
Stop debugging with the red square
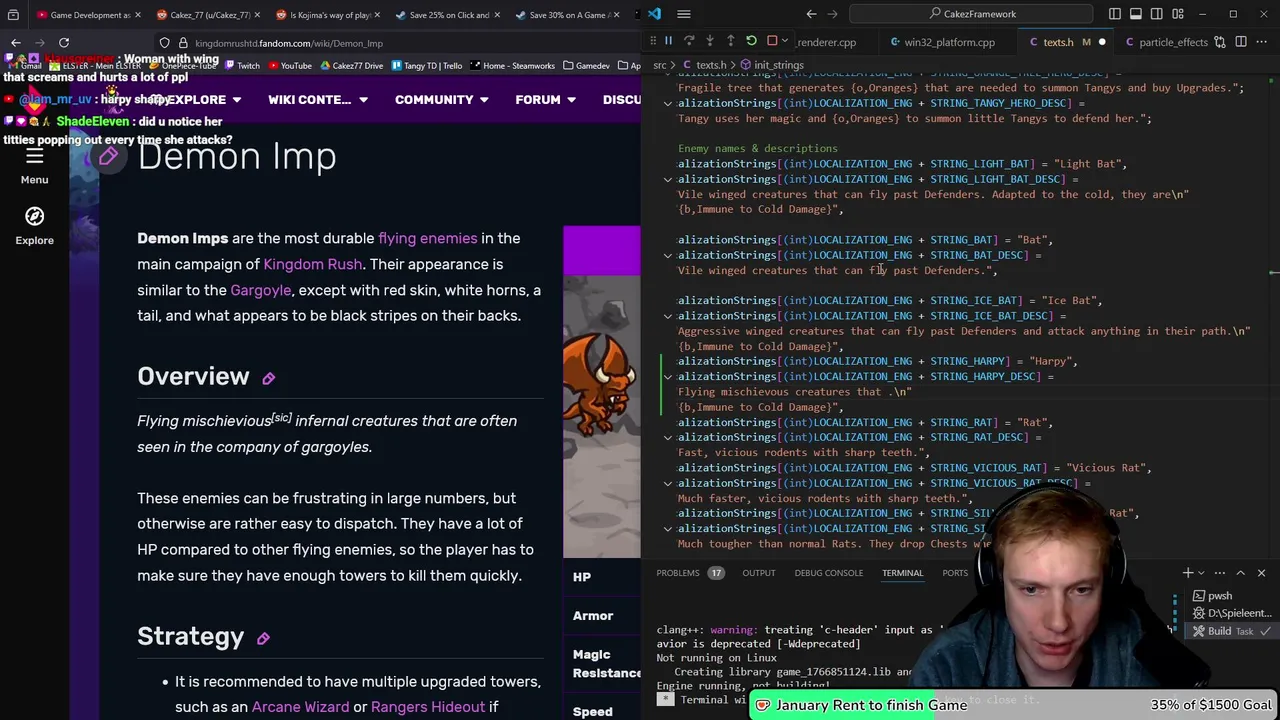coord(772,41)
